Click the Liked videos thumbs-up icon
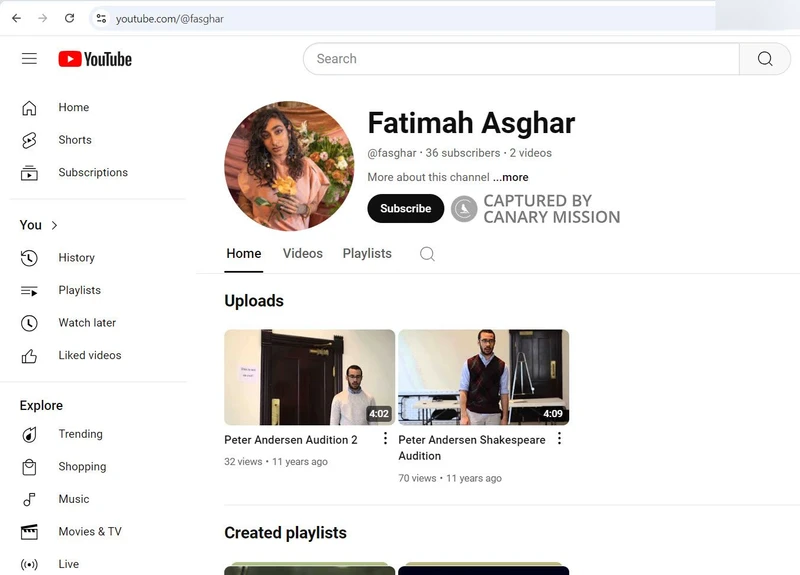Viewport: 800px width, 575px height. point(29,356)
